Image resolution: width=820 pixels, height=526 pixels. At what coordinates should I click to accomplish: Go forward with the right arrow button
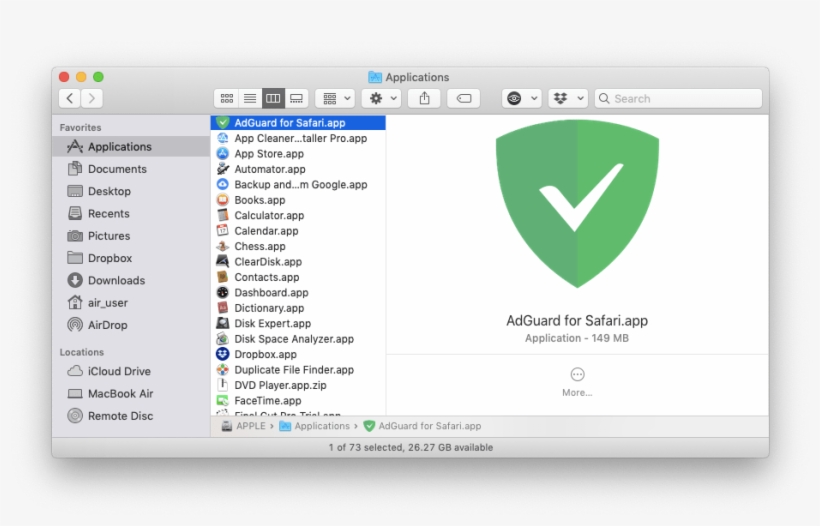pyautogui.click(x=92, y=98)
